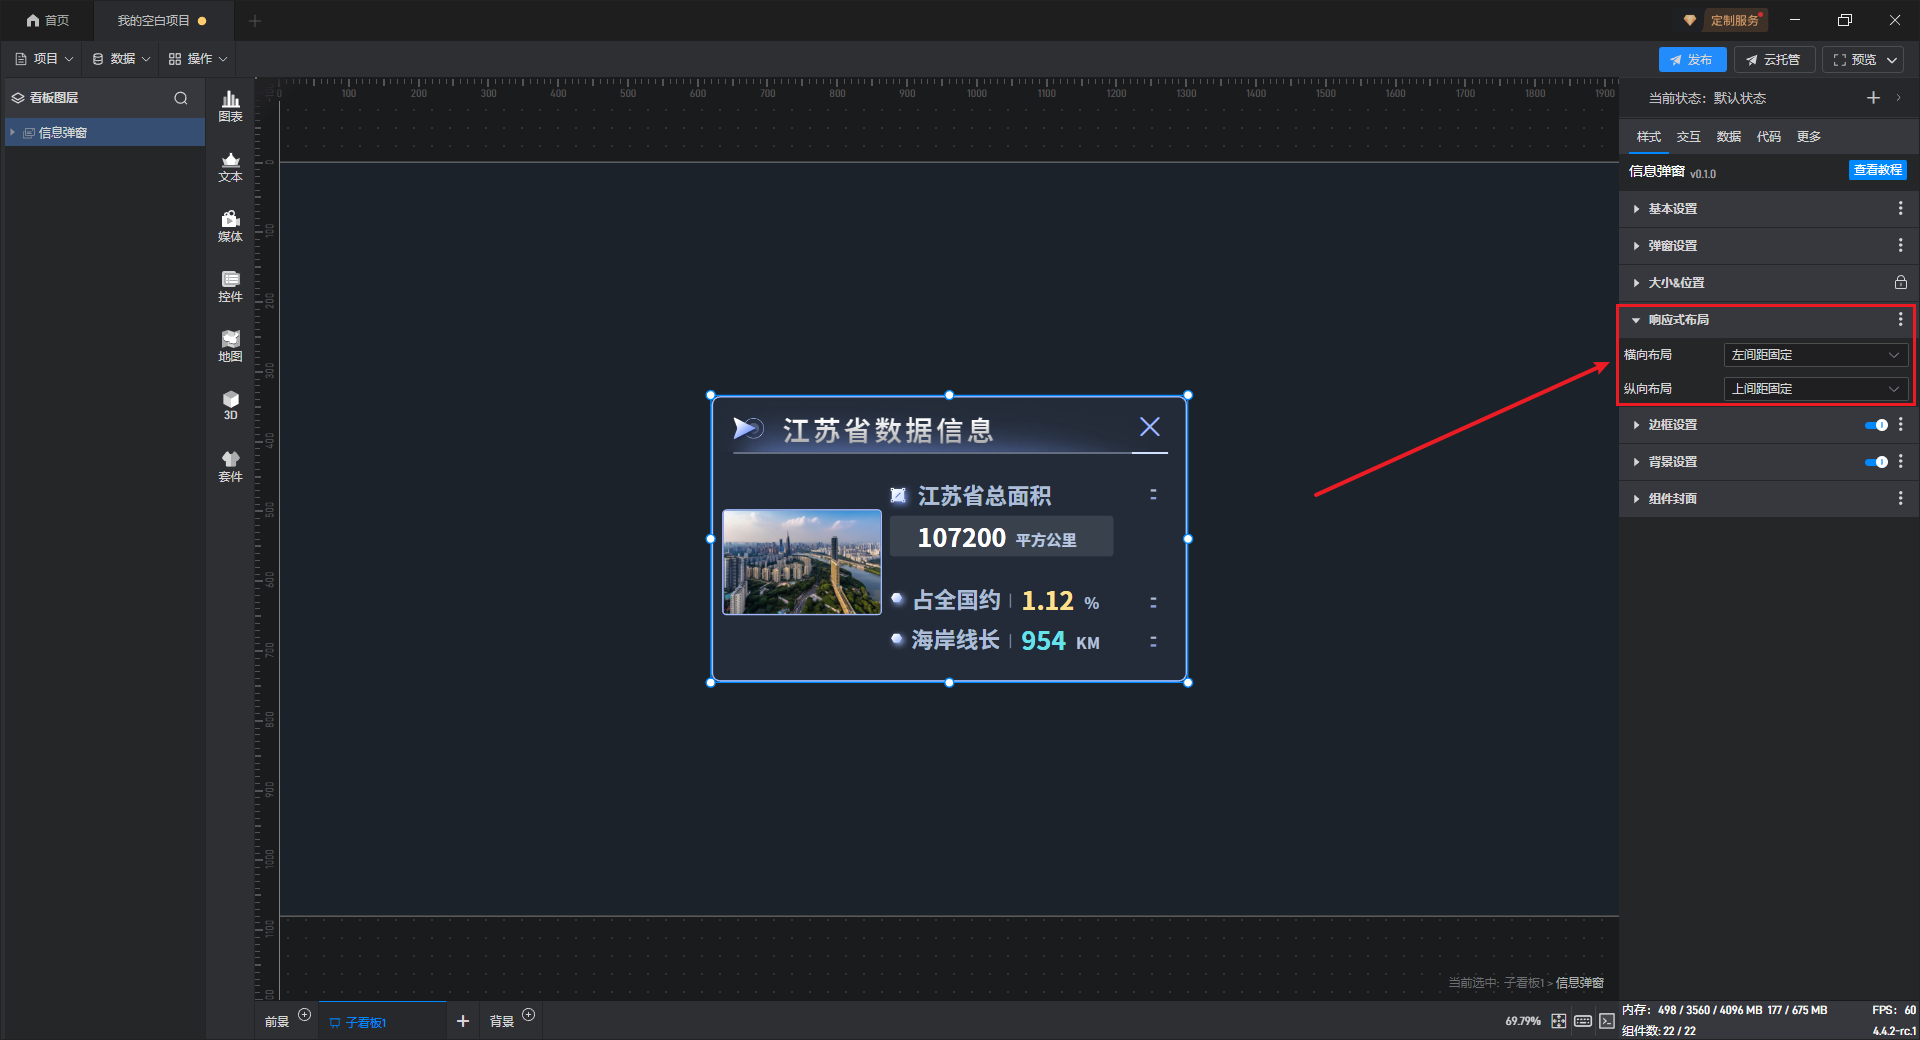Switch to the 数据 tab in properties panel
This screenshot has width=1920, height=1040.
[x=1729, y=137]
